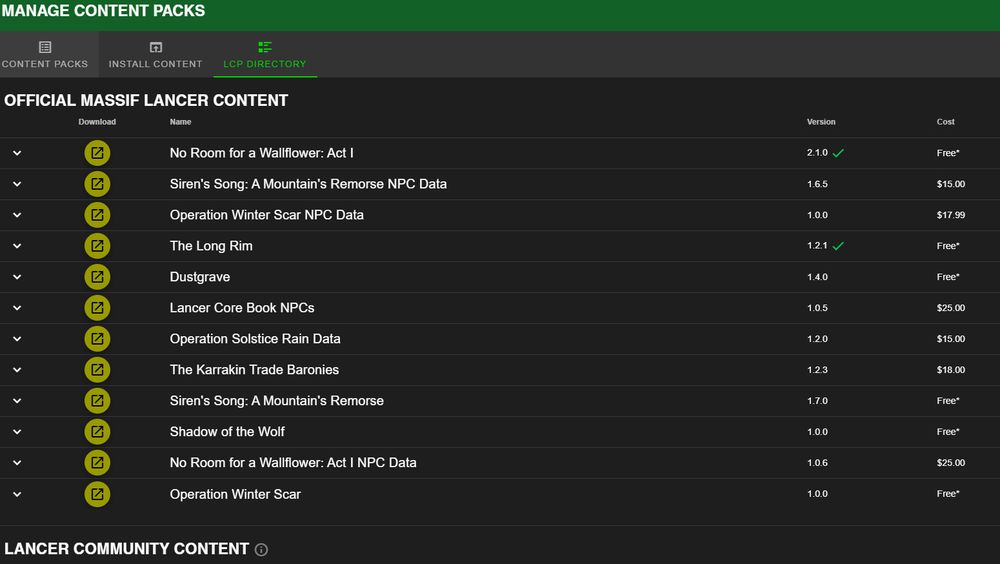Open download link for Dustgrave
The image size is (1000, 564).
pyautogui.click(x=97, y=277)
